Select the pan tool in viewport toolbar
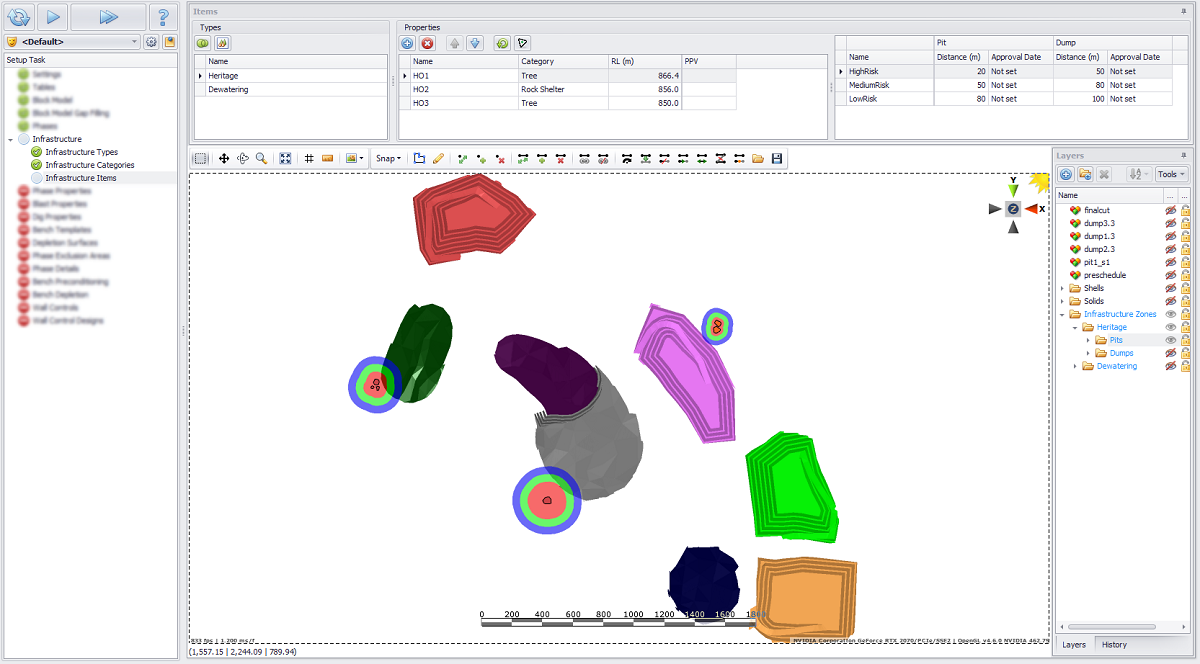This screenshot has width=1200, height=664. click(224, 158)
